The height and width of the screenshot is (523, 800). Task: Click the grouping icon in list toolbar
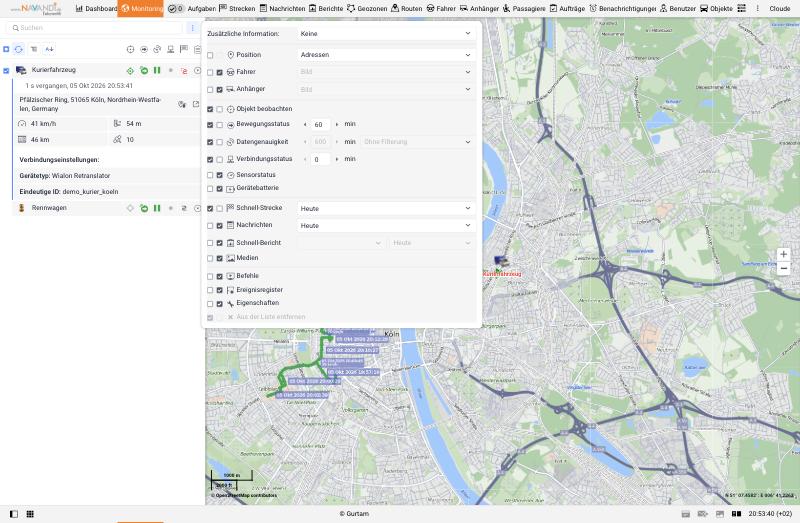[x=34, y=49]
